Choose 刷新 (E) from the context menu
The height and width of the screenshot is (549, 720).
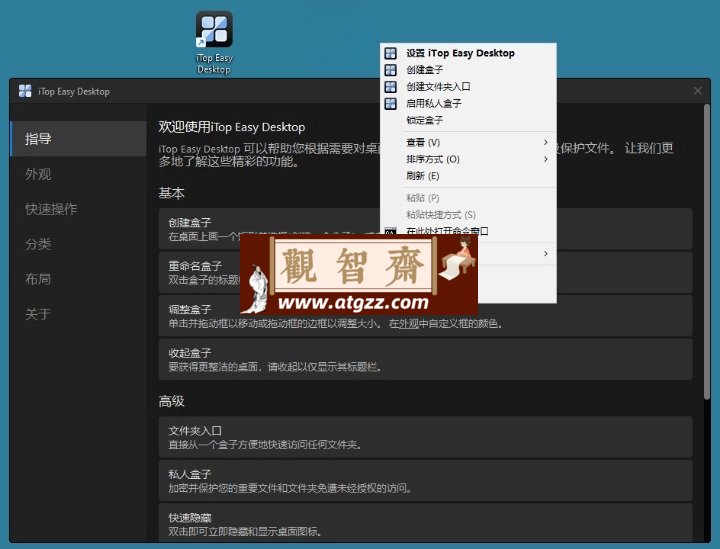coord(468,176)
